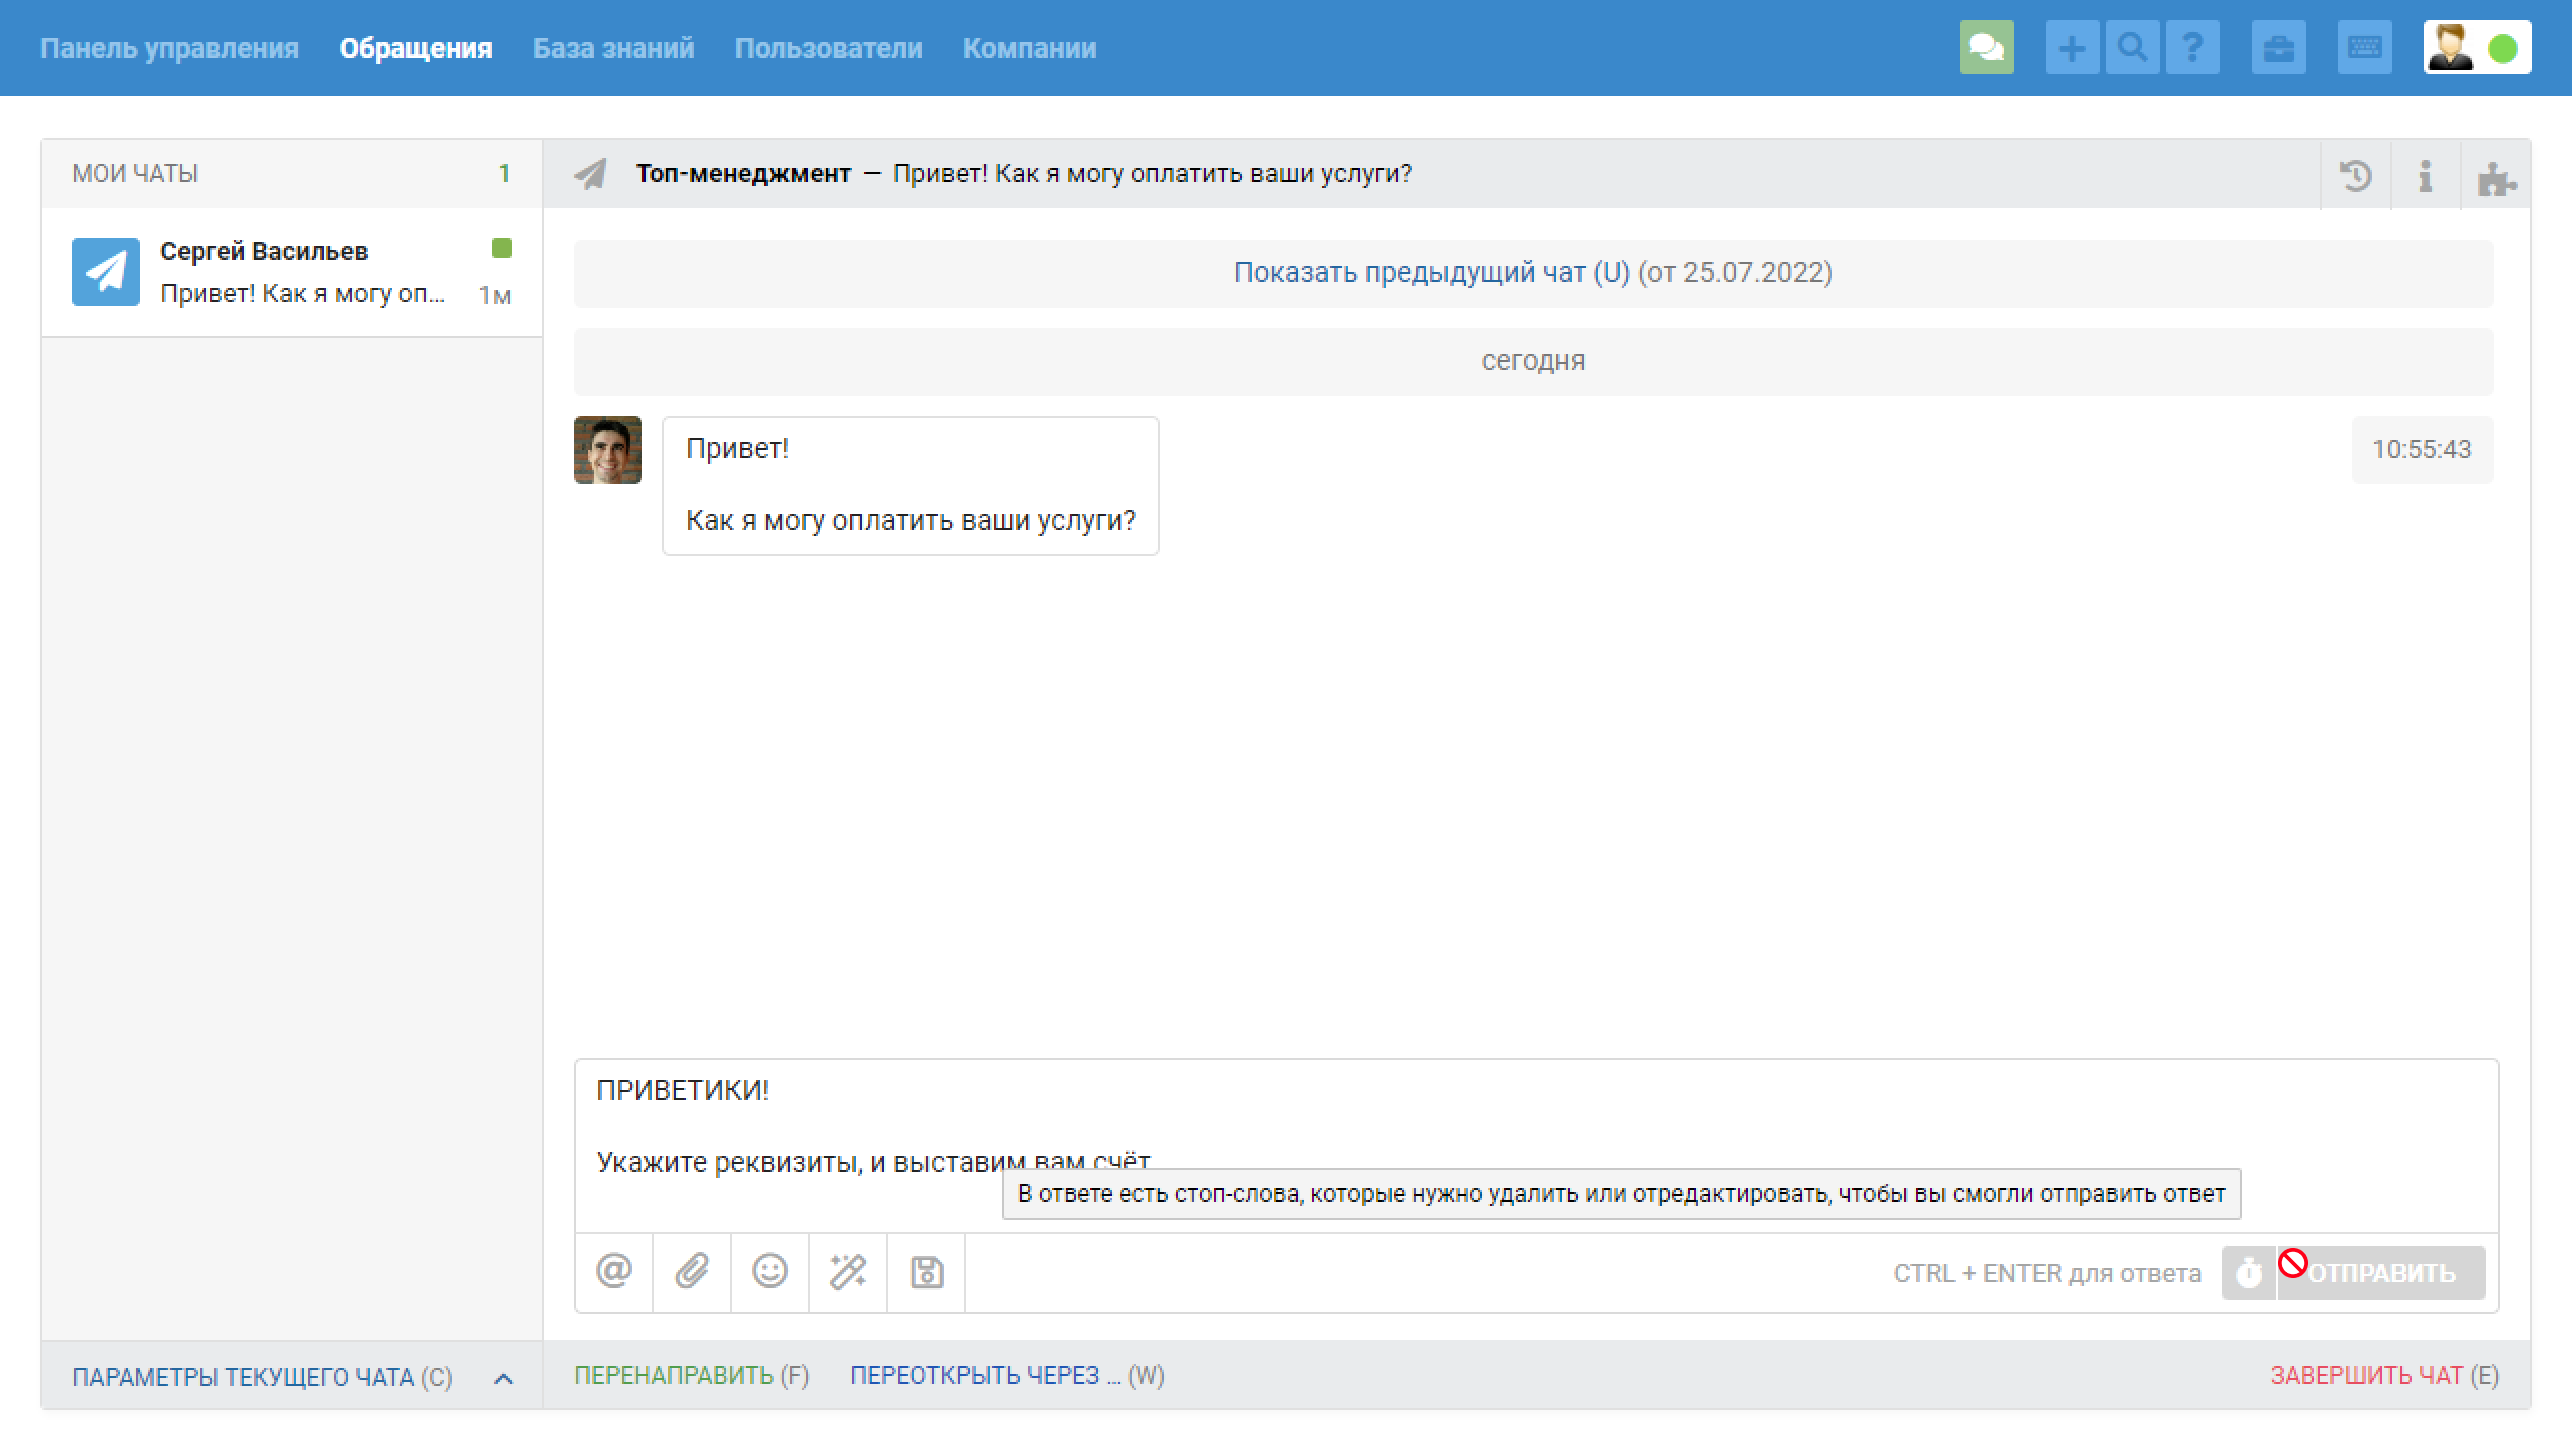Click ПЕРЕОТКРЫТЬ ЧЕРЕЗ ... (W)
2572x1448 pixels.
click(1007, 1376)
